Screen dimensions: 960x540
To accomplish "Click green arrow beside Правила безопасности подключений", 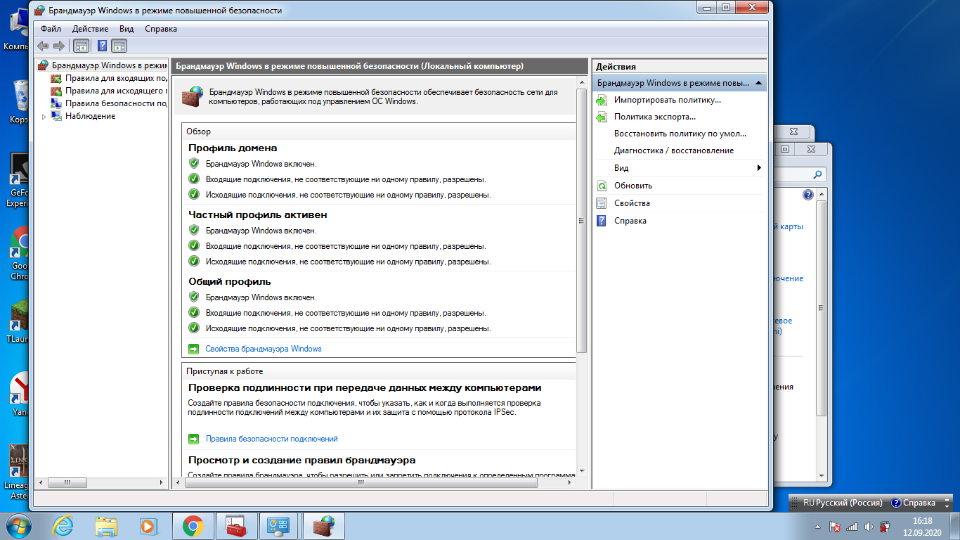I will 193,439.
